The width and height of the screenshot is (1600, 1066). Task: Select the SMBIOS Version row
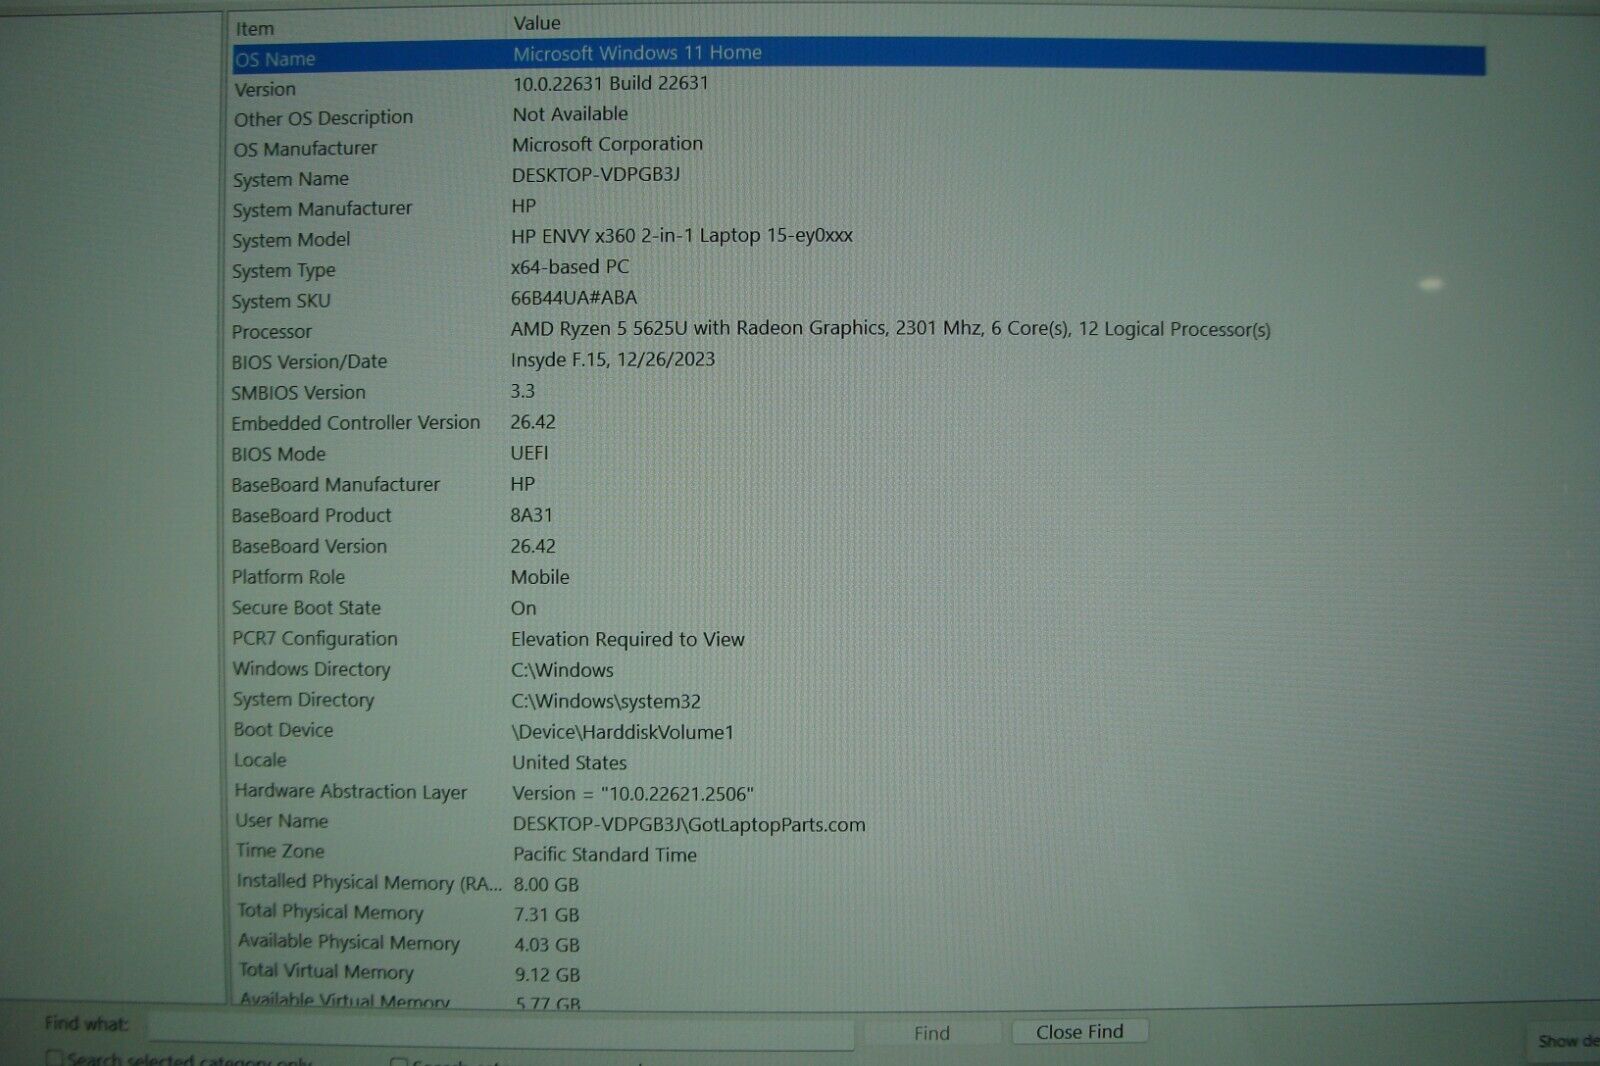[x=858, y=392]
